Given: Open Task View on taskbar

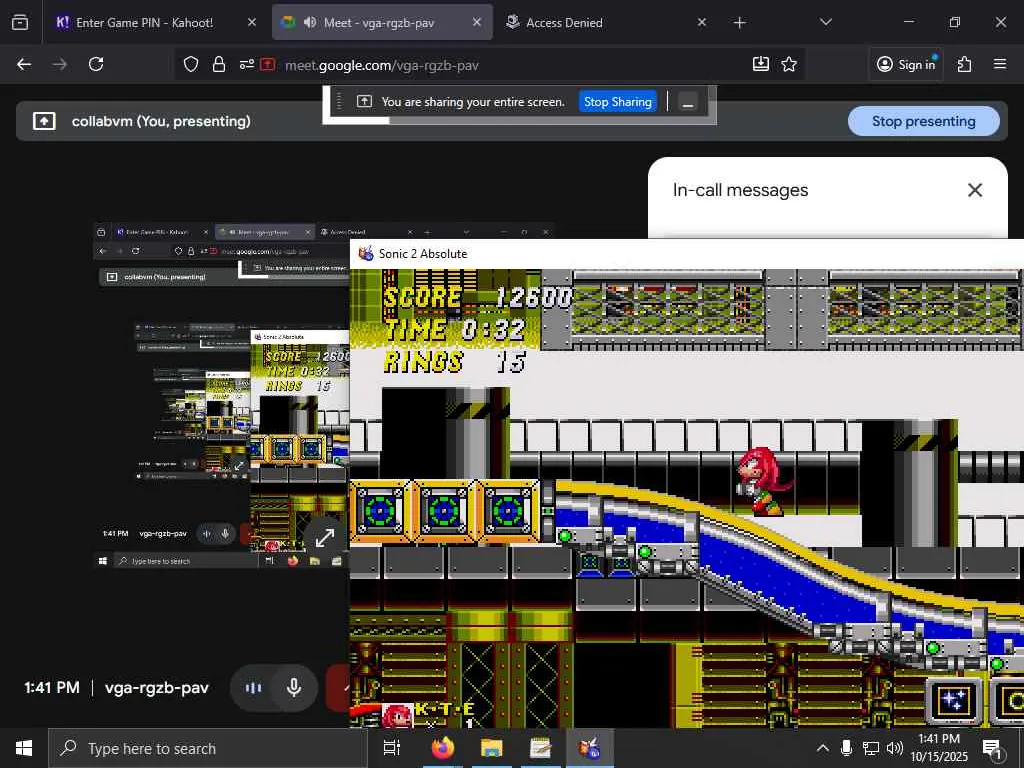Looking at the screenshot, I should [x=392, y=748].
